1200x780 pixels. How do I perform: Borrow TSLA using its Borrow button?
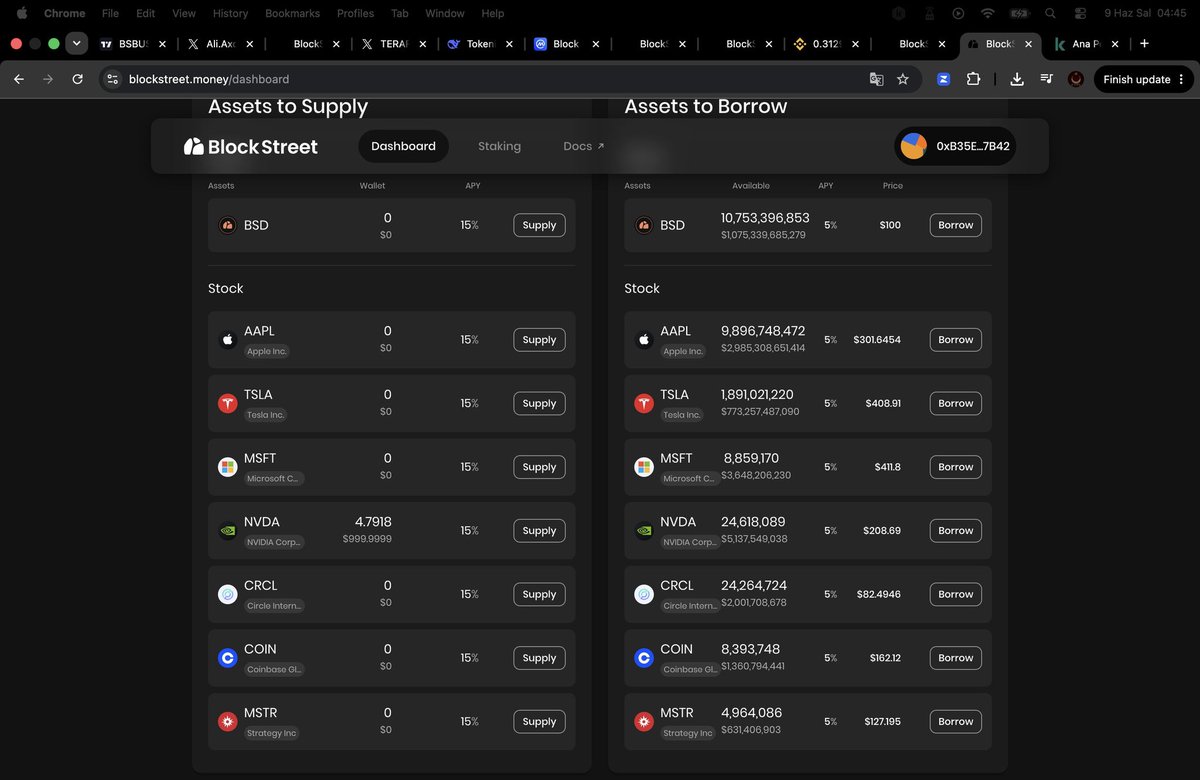955,403
